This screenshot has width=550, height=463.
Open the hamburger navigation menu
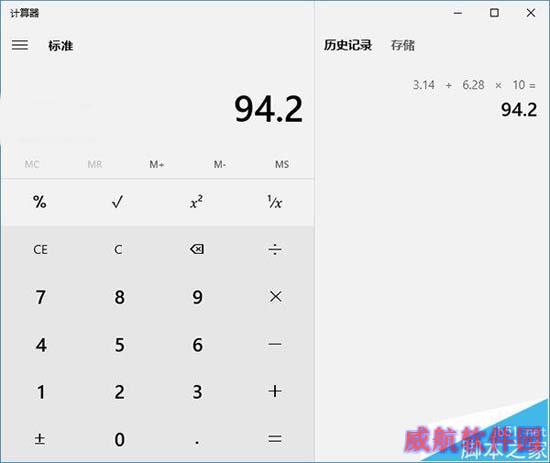pos(20,45)
